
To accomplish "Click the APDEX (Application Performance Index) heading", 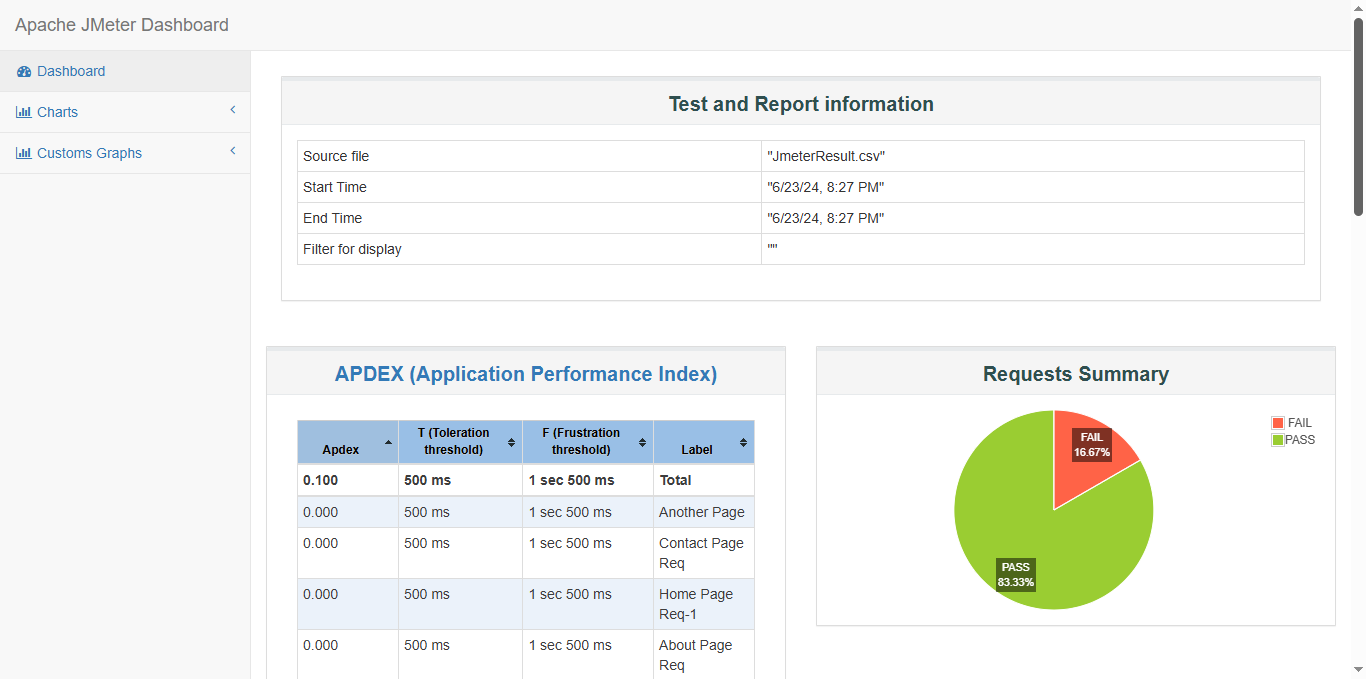I will [526, 374].
